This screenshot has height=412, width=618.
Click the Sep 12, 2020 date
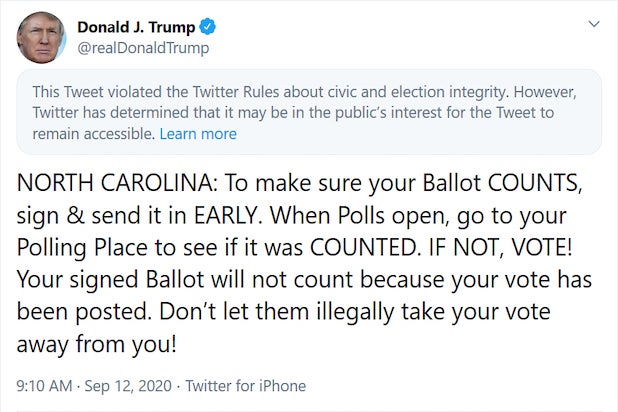130,385
